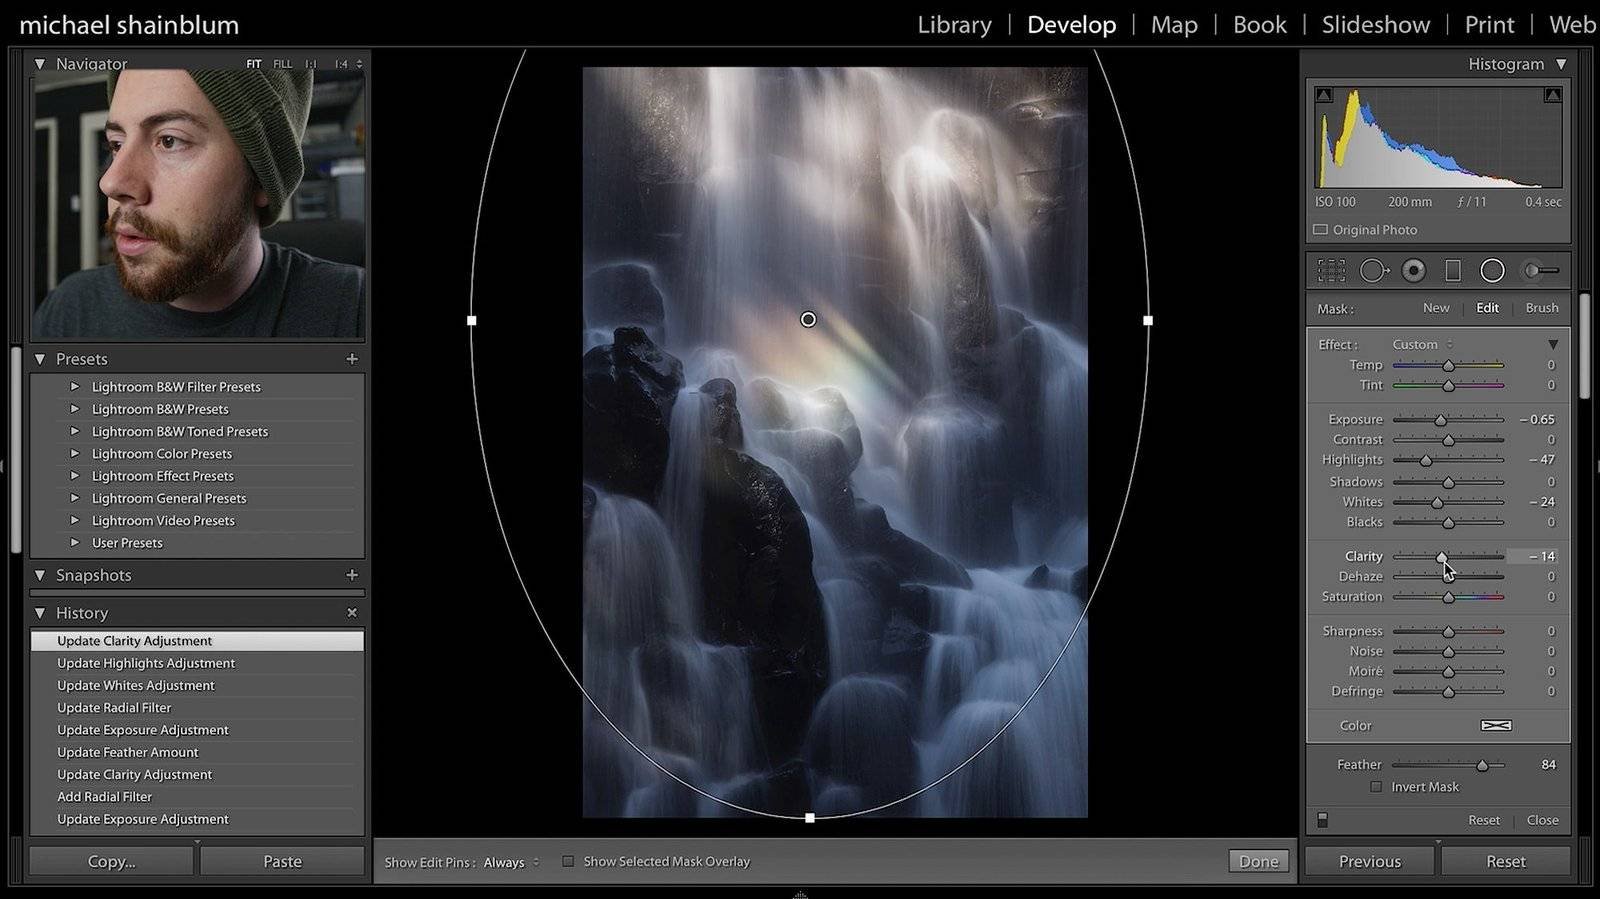Switch to the Library module
1600x899 pixels.
954,25
